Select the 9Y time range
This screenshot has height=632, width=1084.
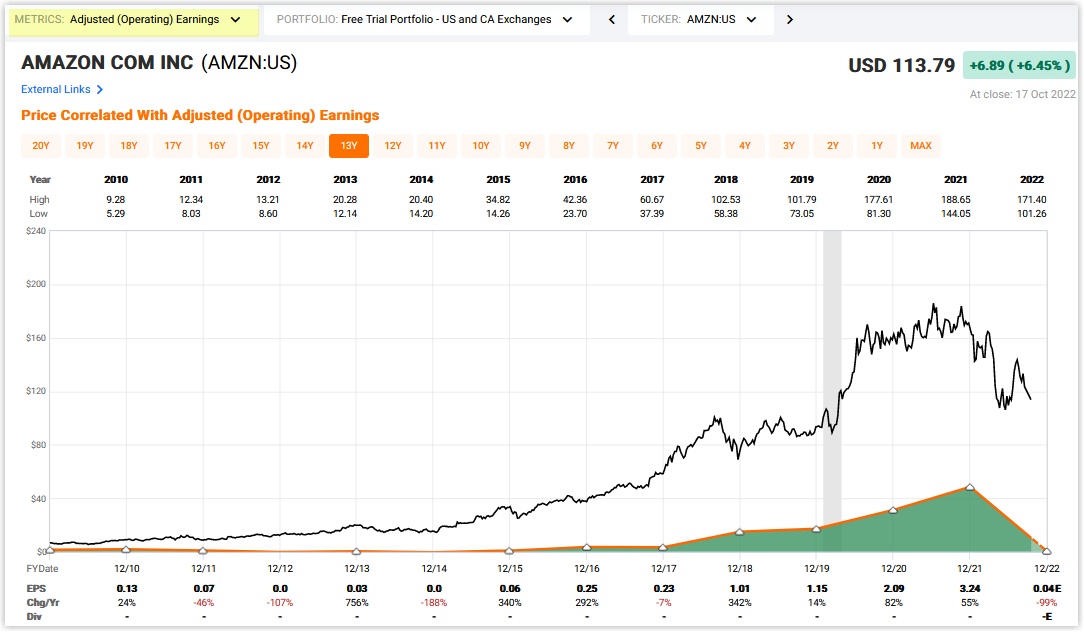525,146
